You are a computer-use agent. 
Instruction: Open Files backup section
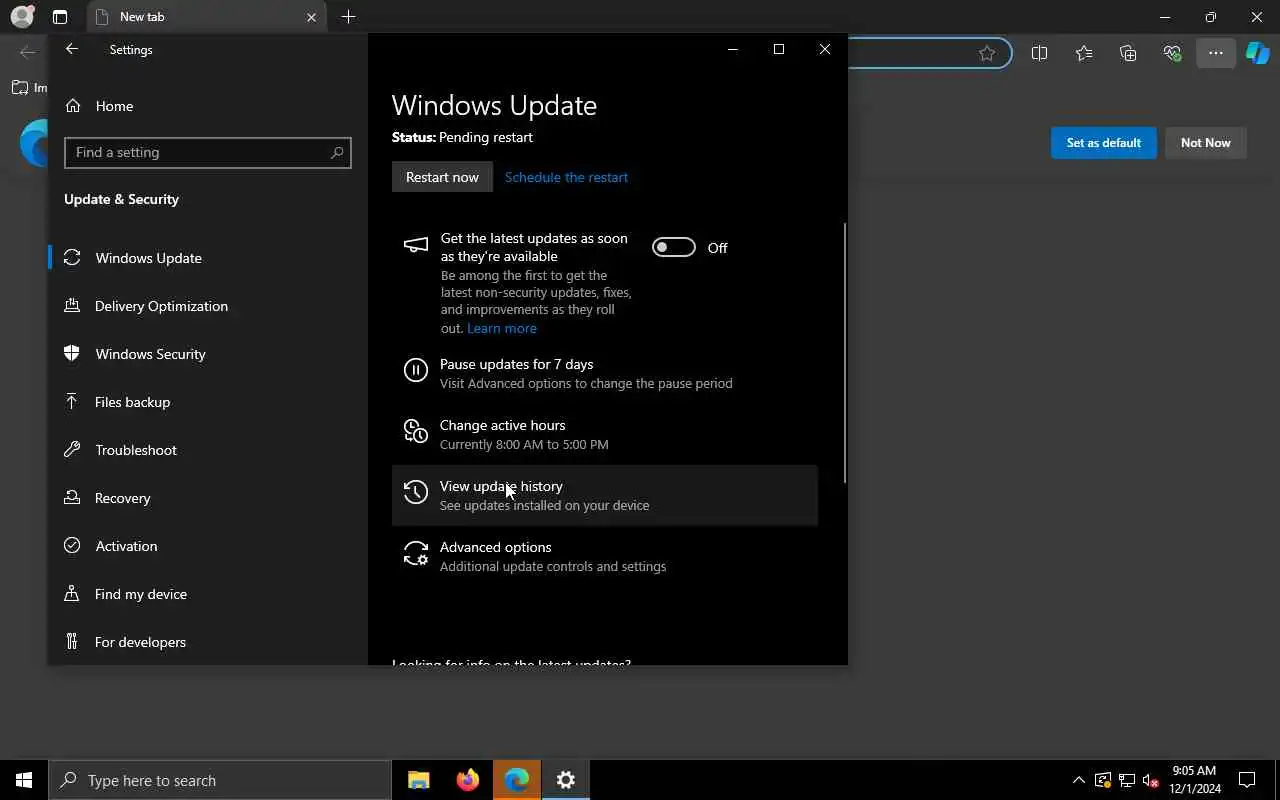coord(208,402)
